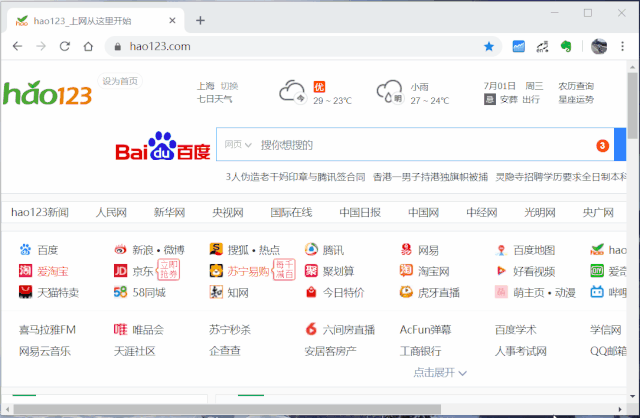Open the 星座运势 link
Image resolution: width=640 pixels, height=418 pixels.
click(x=576, y=99)
